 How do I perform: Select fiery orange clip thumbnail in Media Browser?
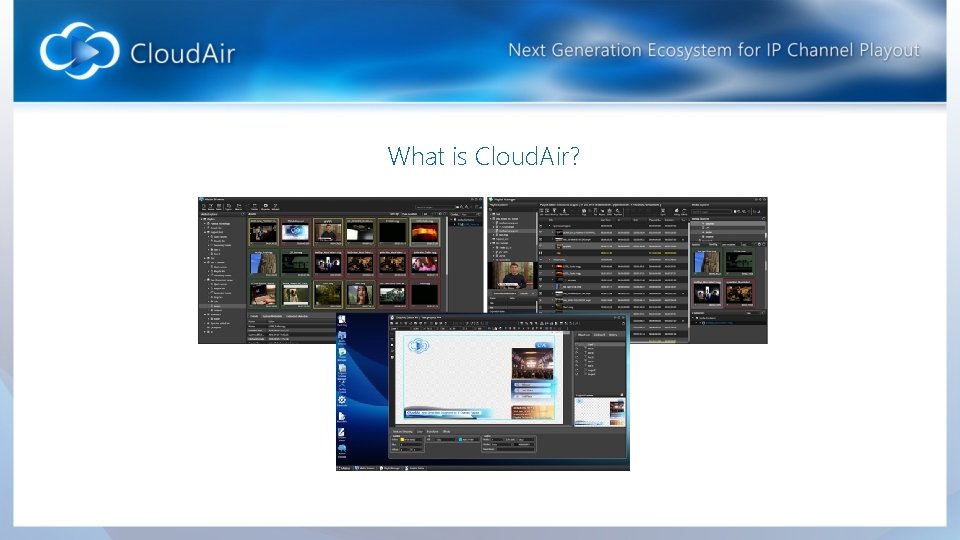point(424,233)
